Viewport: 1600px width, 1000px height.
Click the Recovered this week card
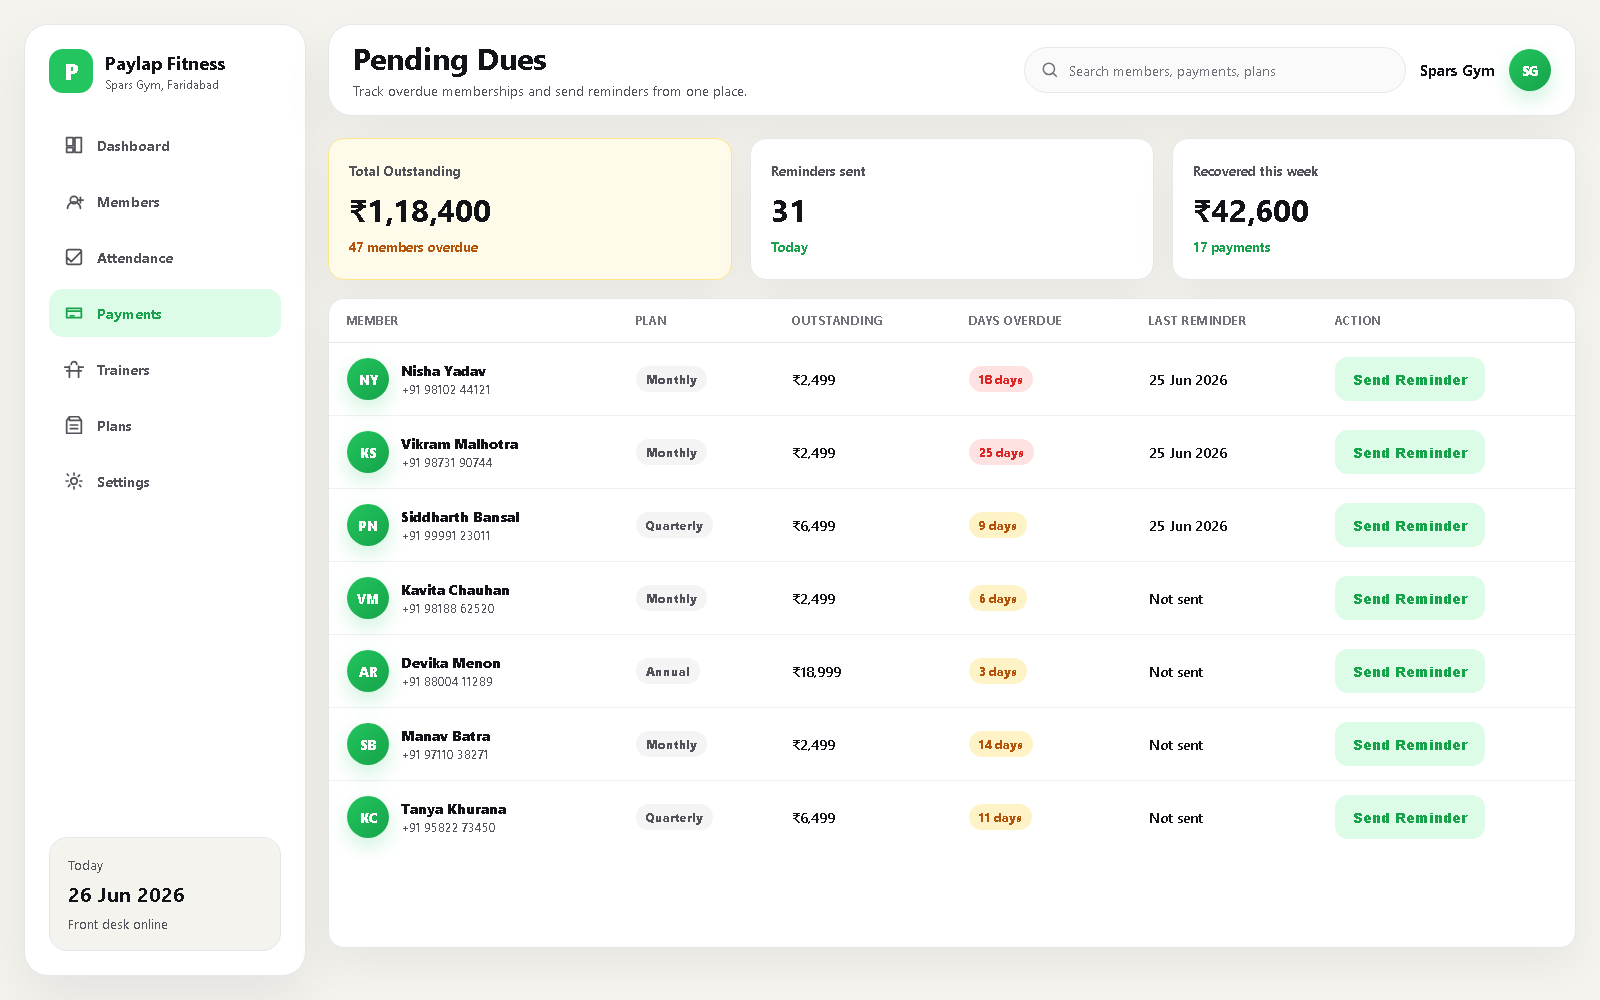click(x=1374, y=208)
